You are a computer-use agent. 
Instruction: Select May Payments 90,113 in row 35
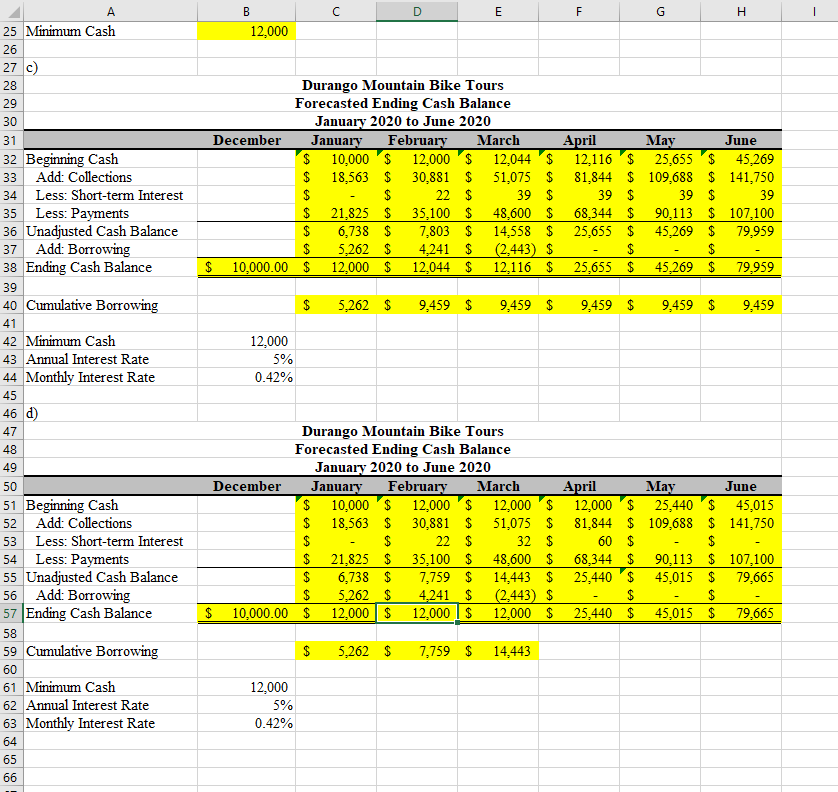point(660,213)
